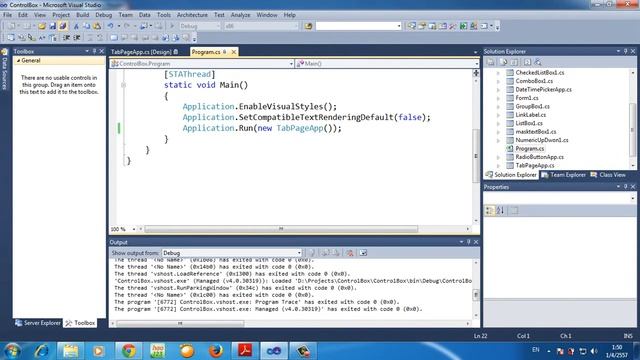Viewport: 640px width, 360px height.
Task: Click the Copy toolbar icon
Action: (x=87, y=26)
